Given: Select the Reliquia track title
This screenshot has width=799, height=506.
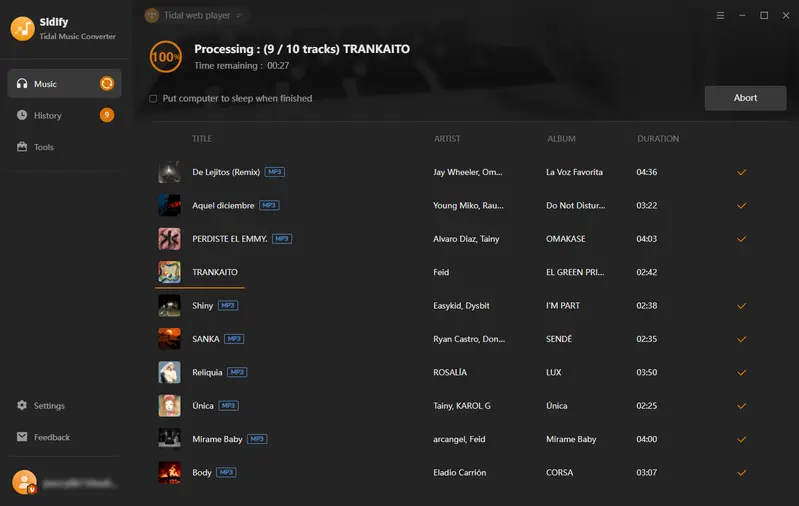Looking at the screenshot, I should click(207, 372).
